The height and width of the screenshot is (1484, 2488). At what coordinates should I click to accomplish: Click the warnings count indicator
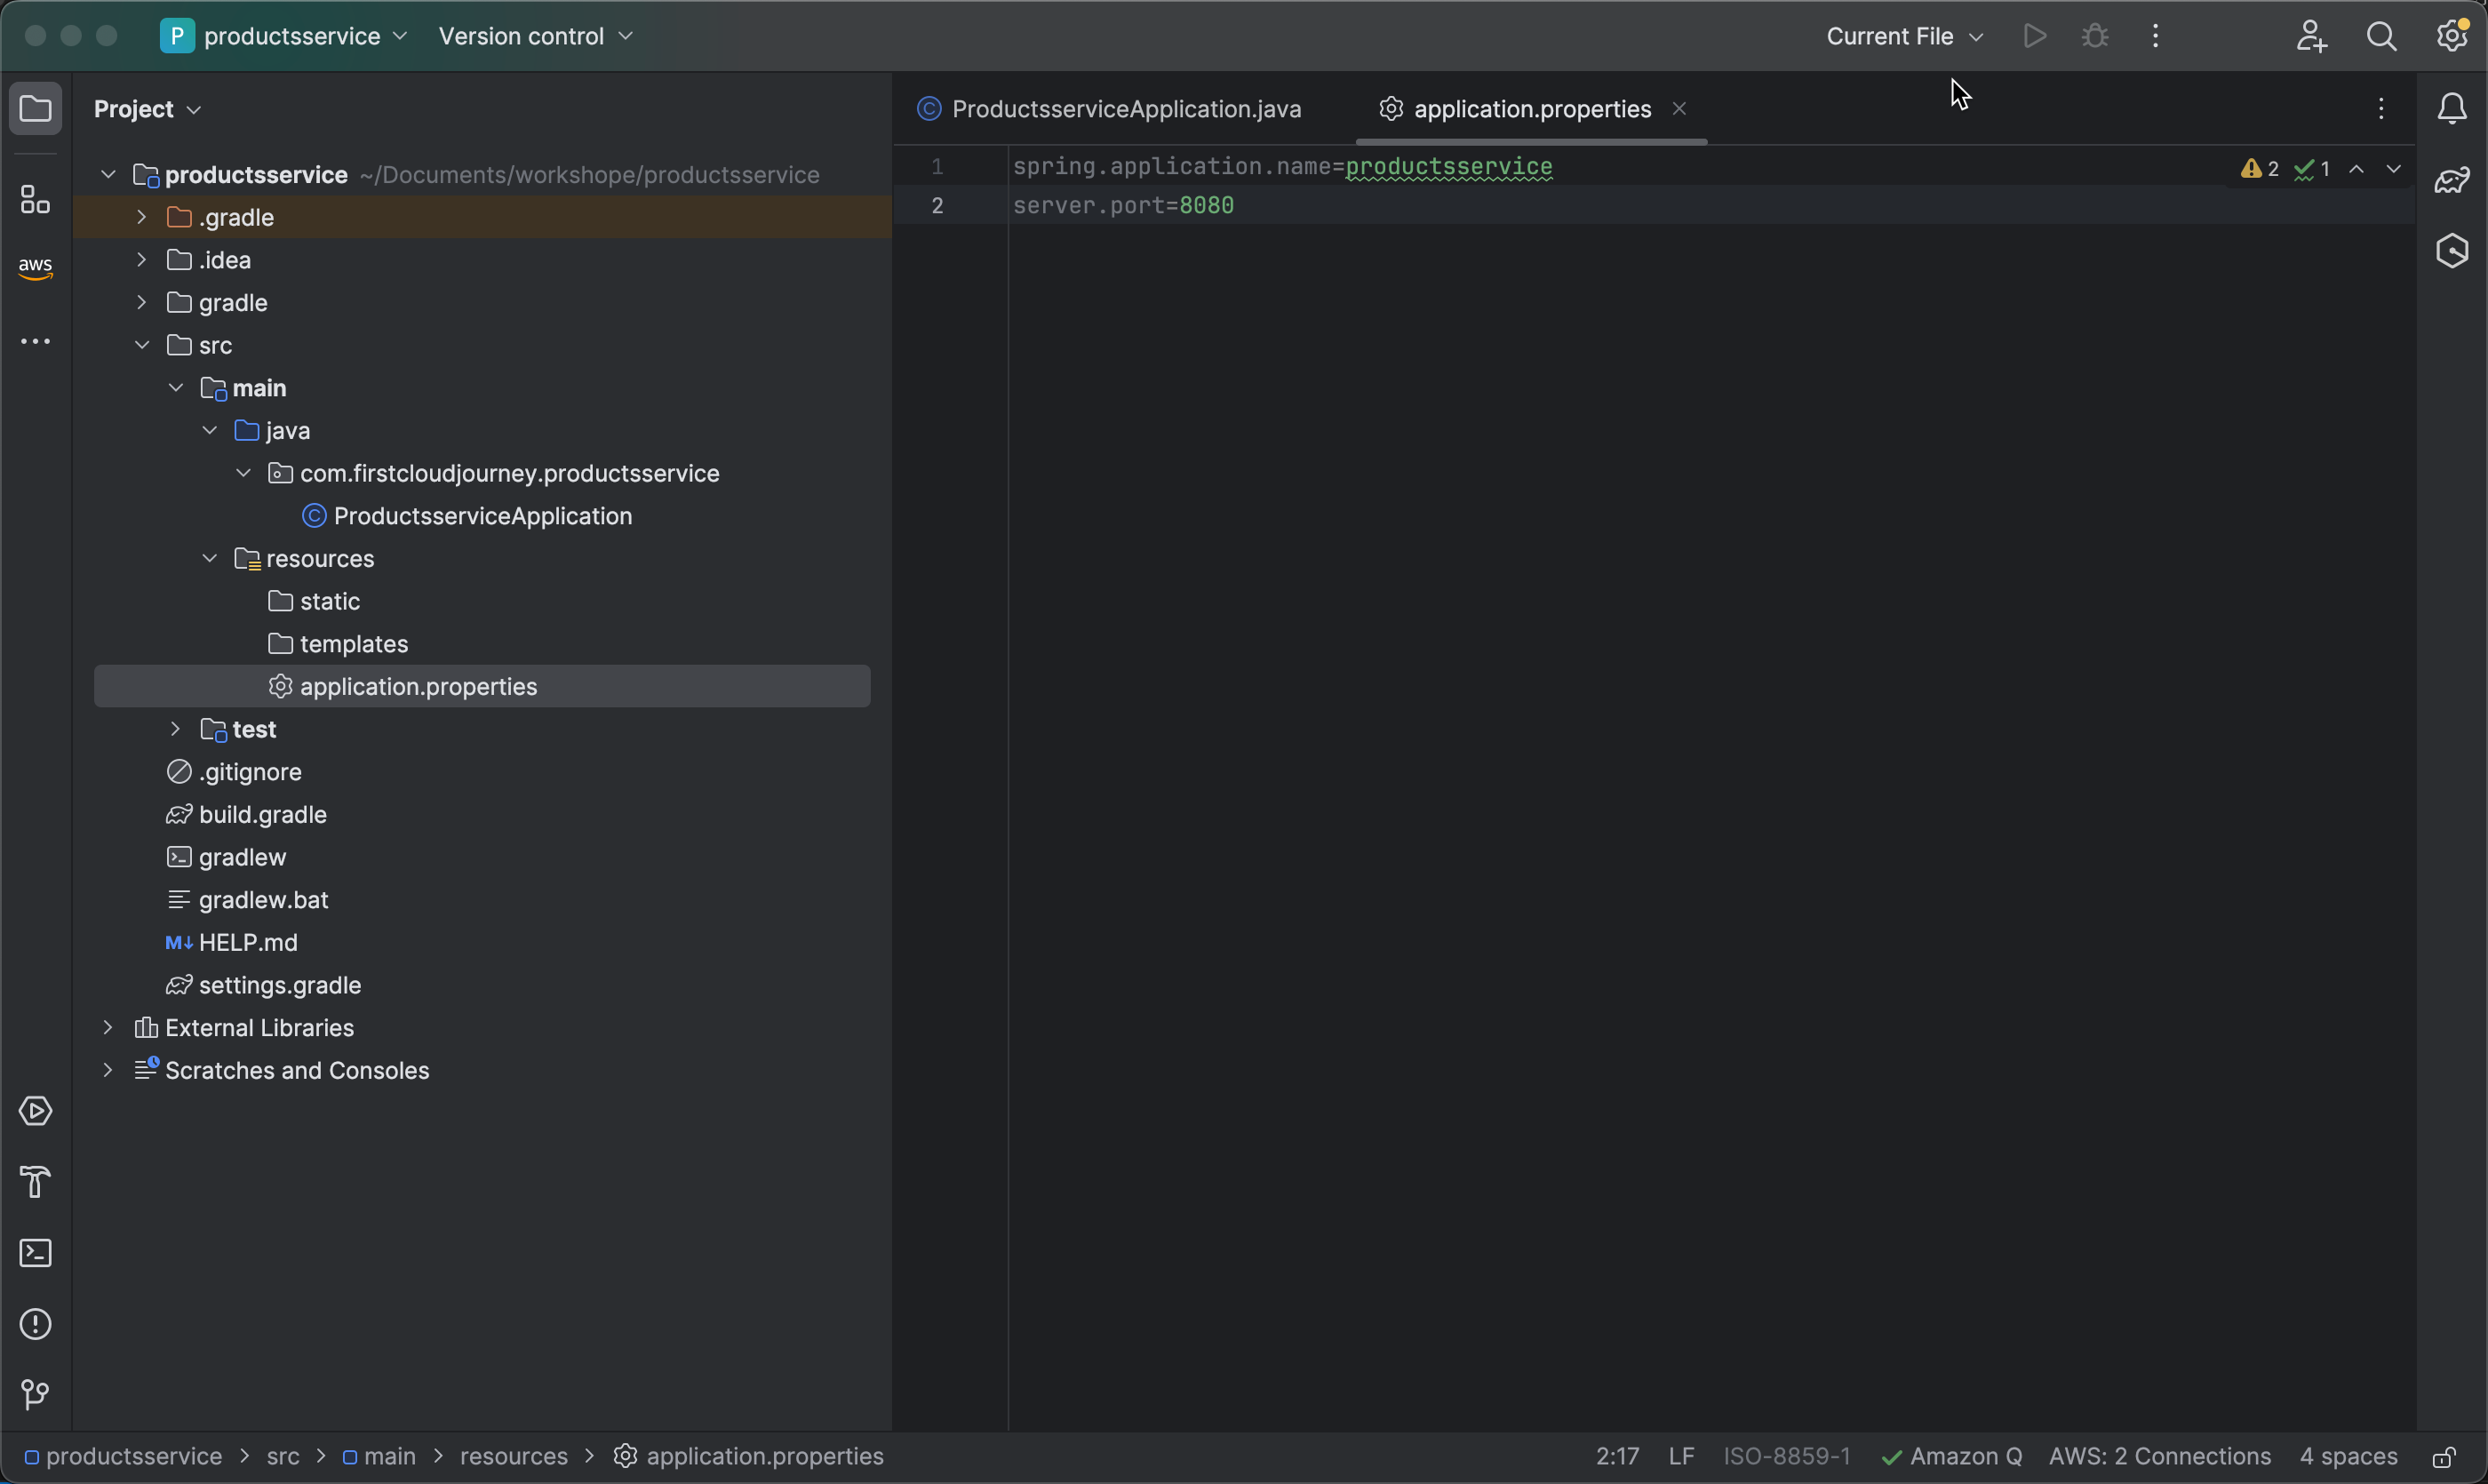coord(2259,169)
